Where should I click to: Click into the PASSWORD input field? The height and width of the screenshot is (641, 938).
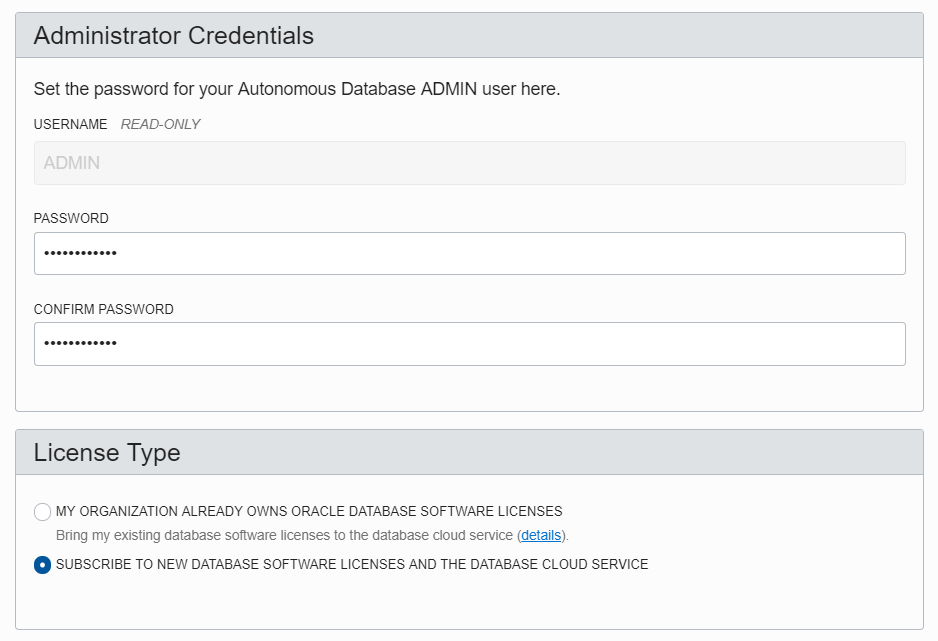470,254
